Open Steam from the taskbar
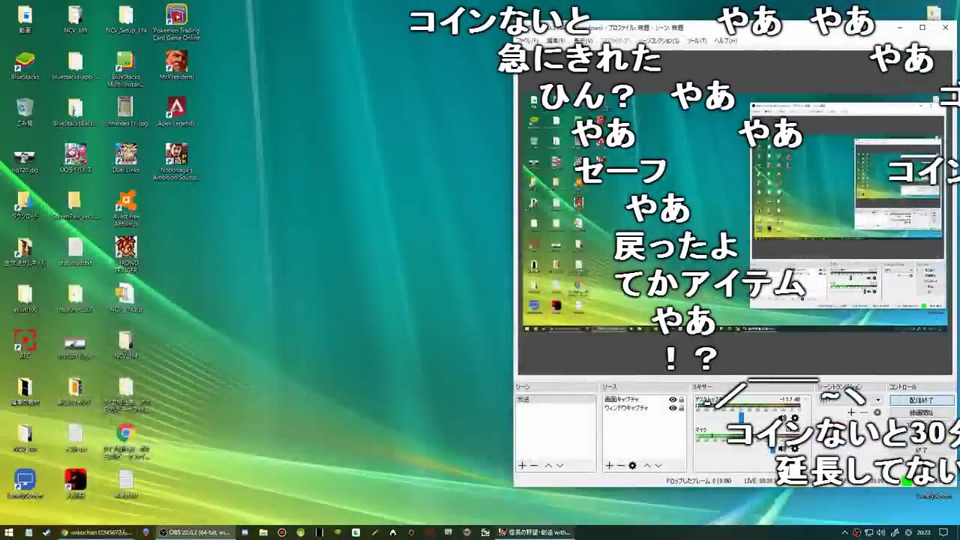 (x=47, y=533)
